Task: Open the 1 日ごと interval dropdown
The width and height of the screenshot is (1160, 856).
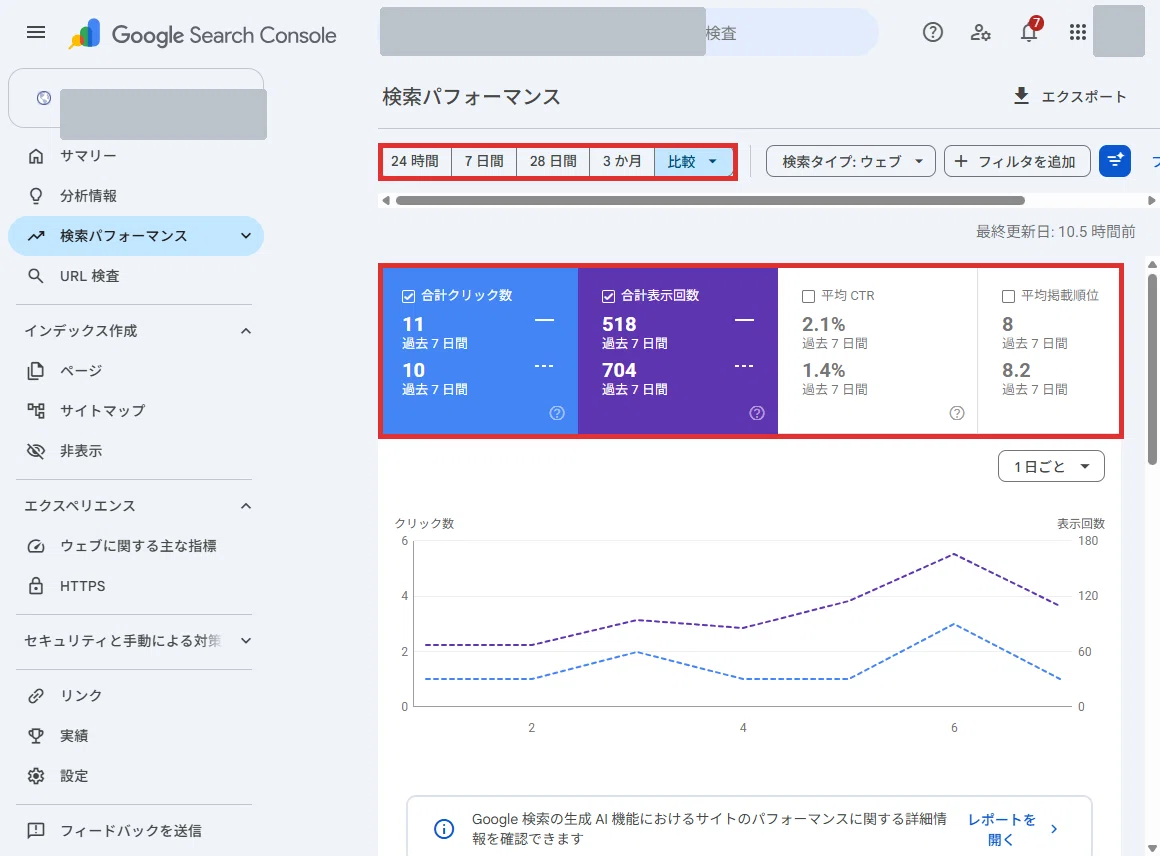Action: (1051, 467)
